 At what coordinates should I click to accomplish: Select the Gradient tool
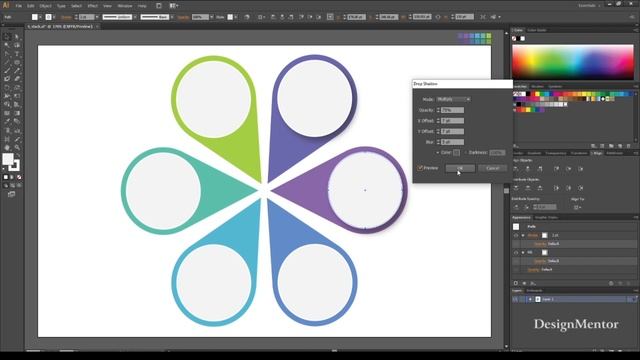pyautogui.click(x=17, y=113)
